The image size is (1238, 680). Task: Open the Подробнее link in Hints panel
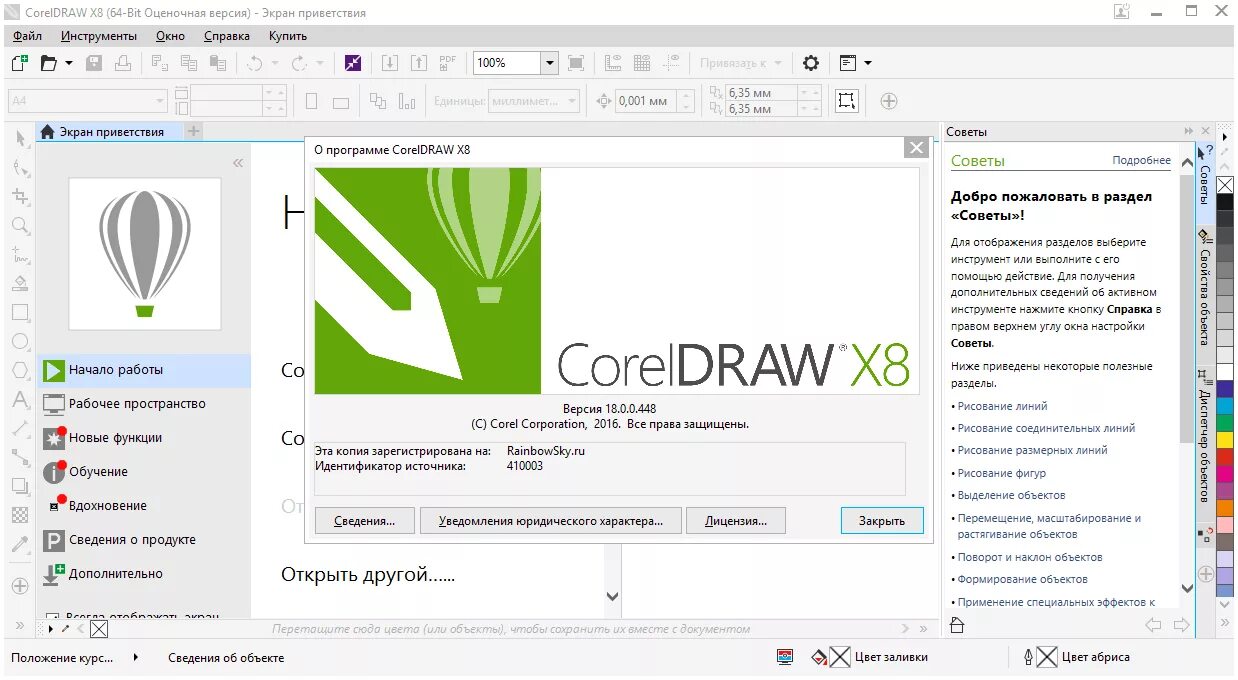tap(1141, 160)
